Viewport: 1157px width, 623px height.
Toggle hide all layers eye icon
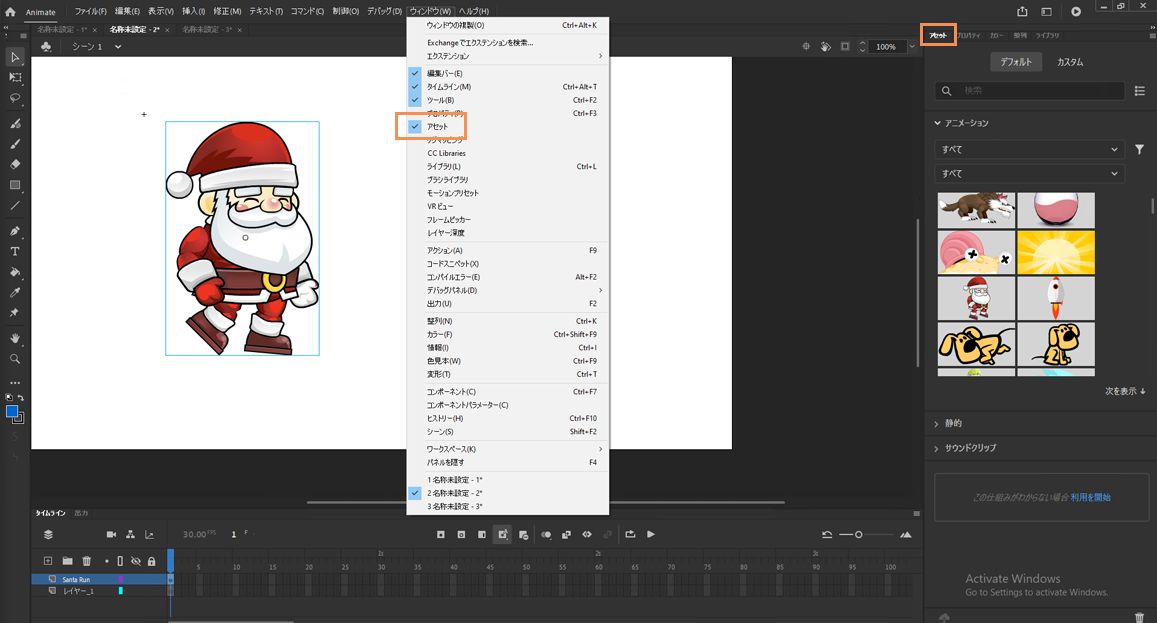pos(136,561)
